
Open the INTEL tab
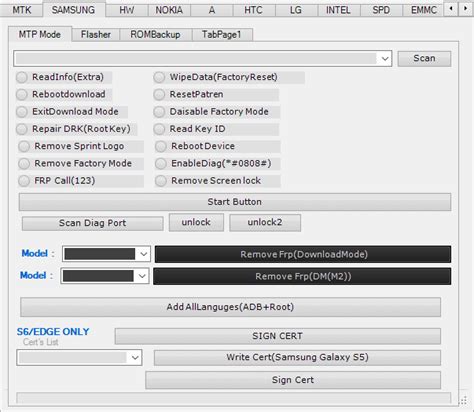338,10
